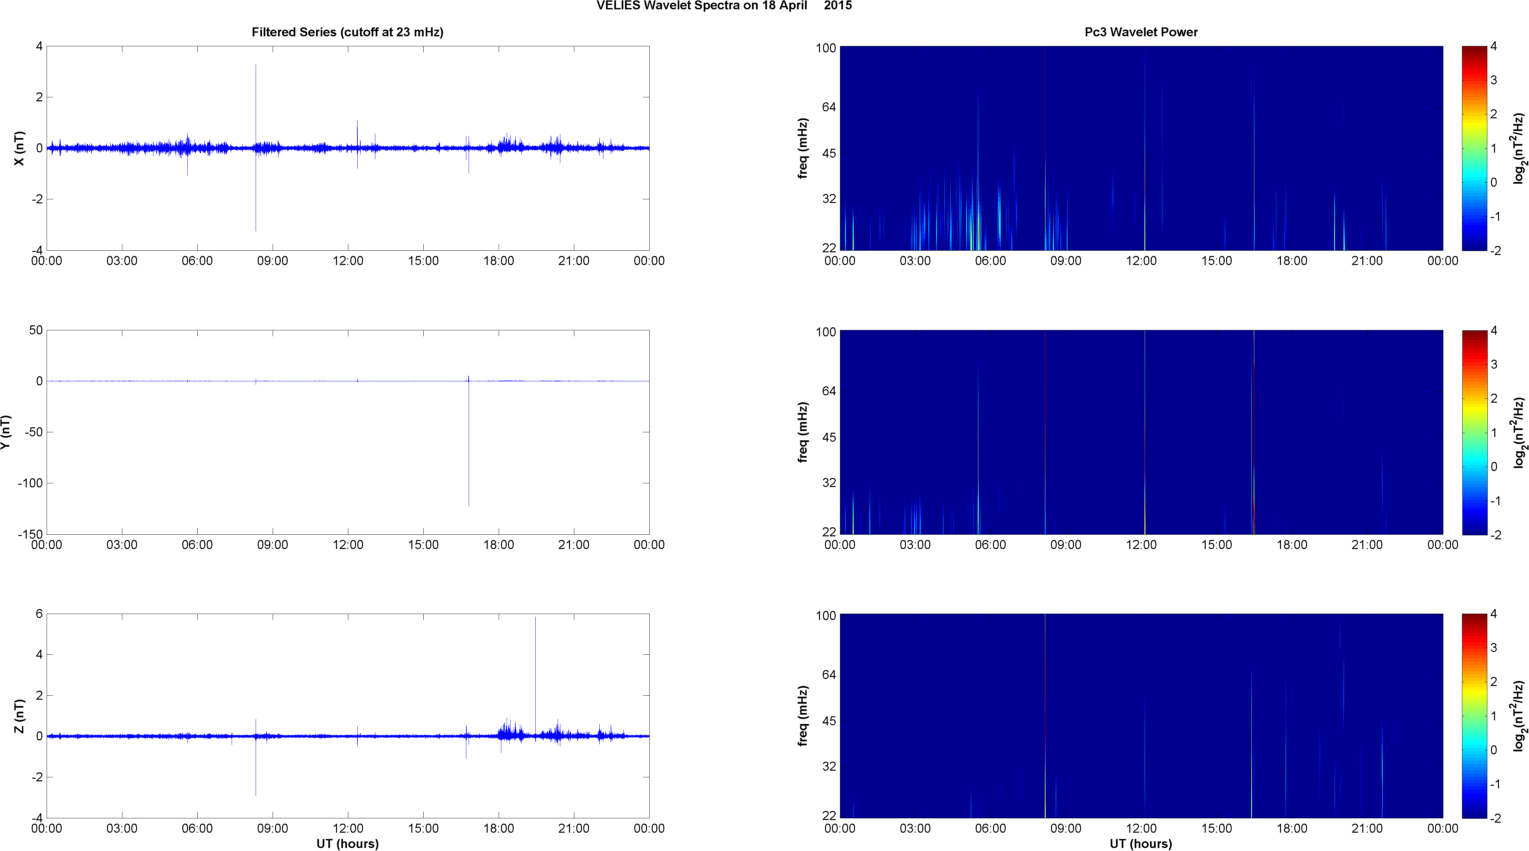Click the 64 frequency tick of top wavelet plot

coord(829,107)
